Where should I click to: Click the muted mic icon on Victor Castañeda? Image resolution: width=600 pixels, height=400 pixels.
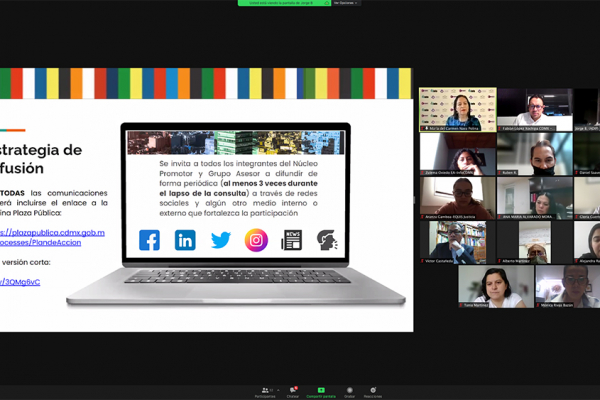coord(422,261)
